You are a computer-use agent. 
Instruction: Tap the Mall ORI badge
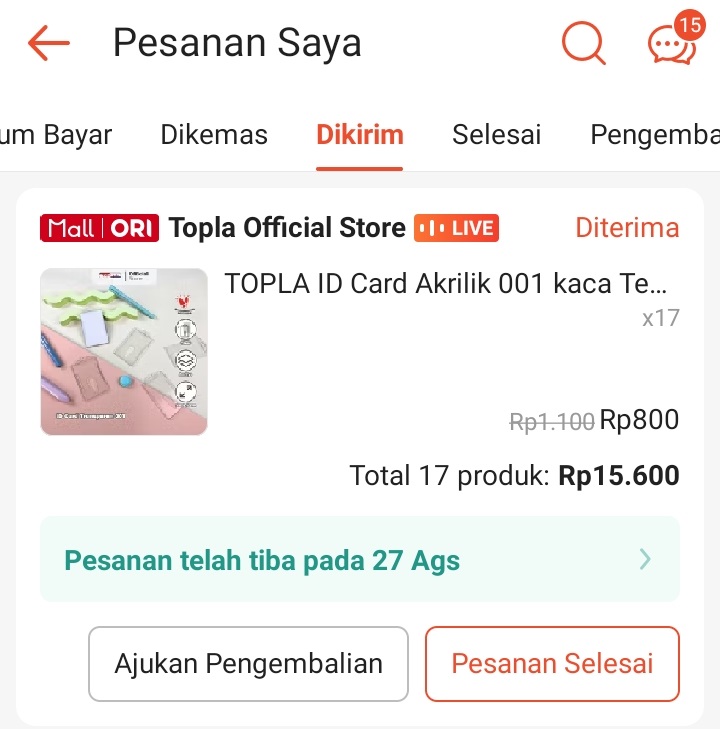click(x=99, y=228)
